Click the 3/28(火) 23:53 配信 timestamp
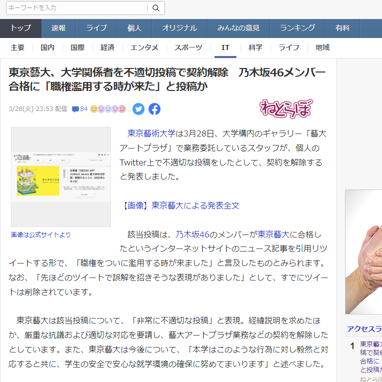This screenshot has width=382, height=382. coord(38,109)
